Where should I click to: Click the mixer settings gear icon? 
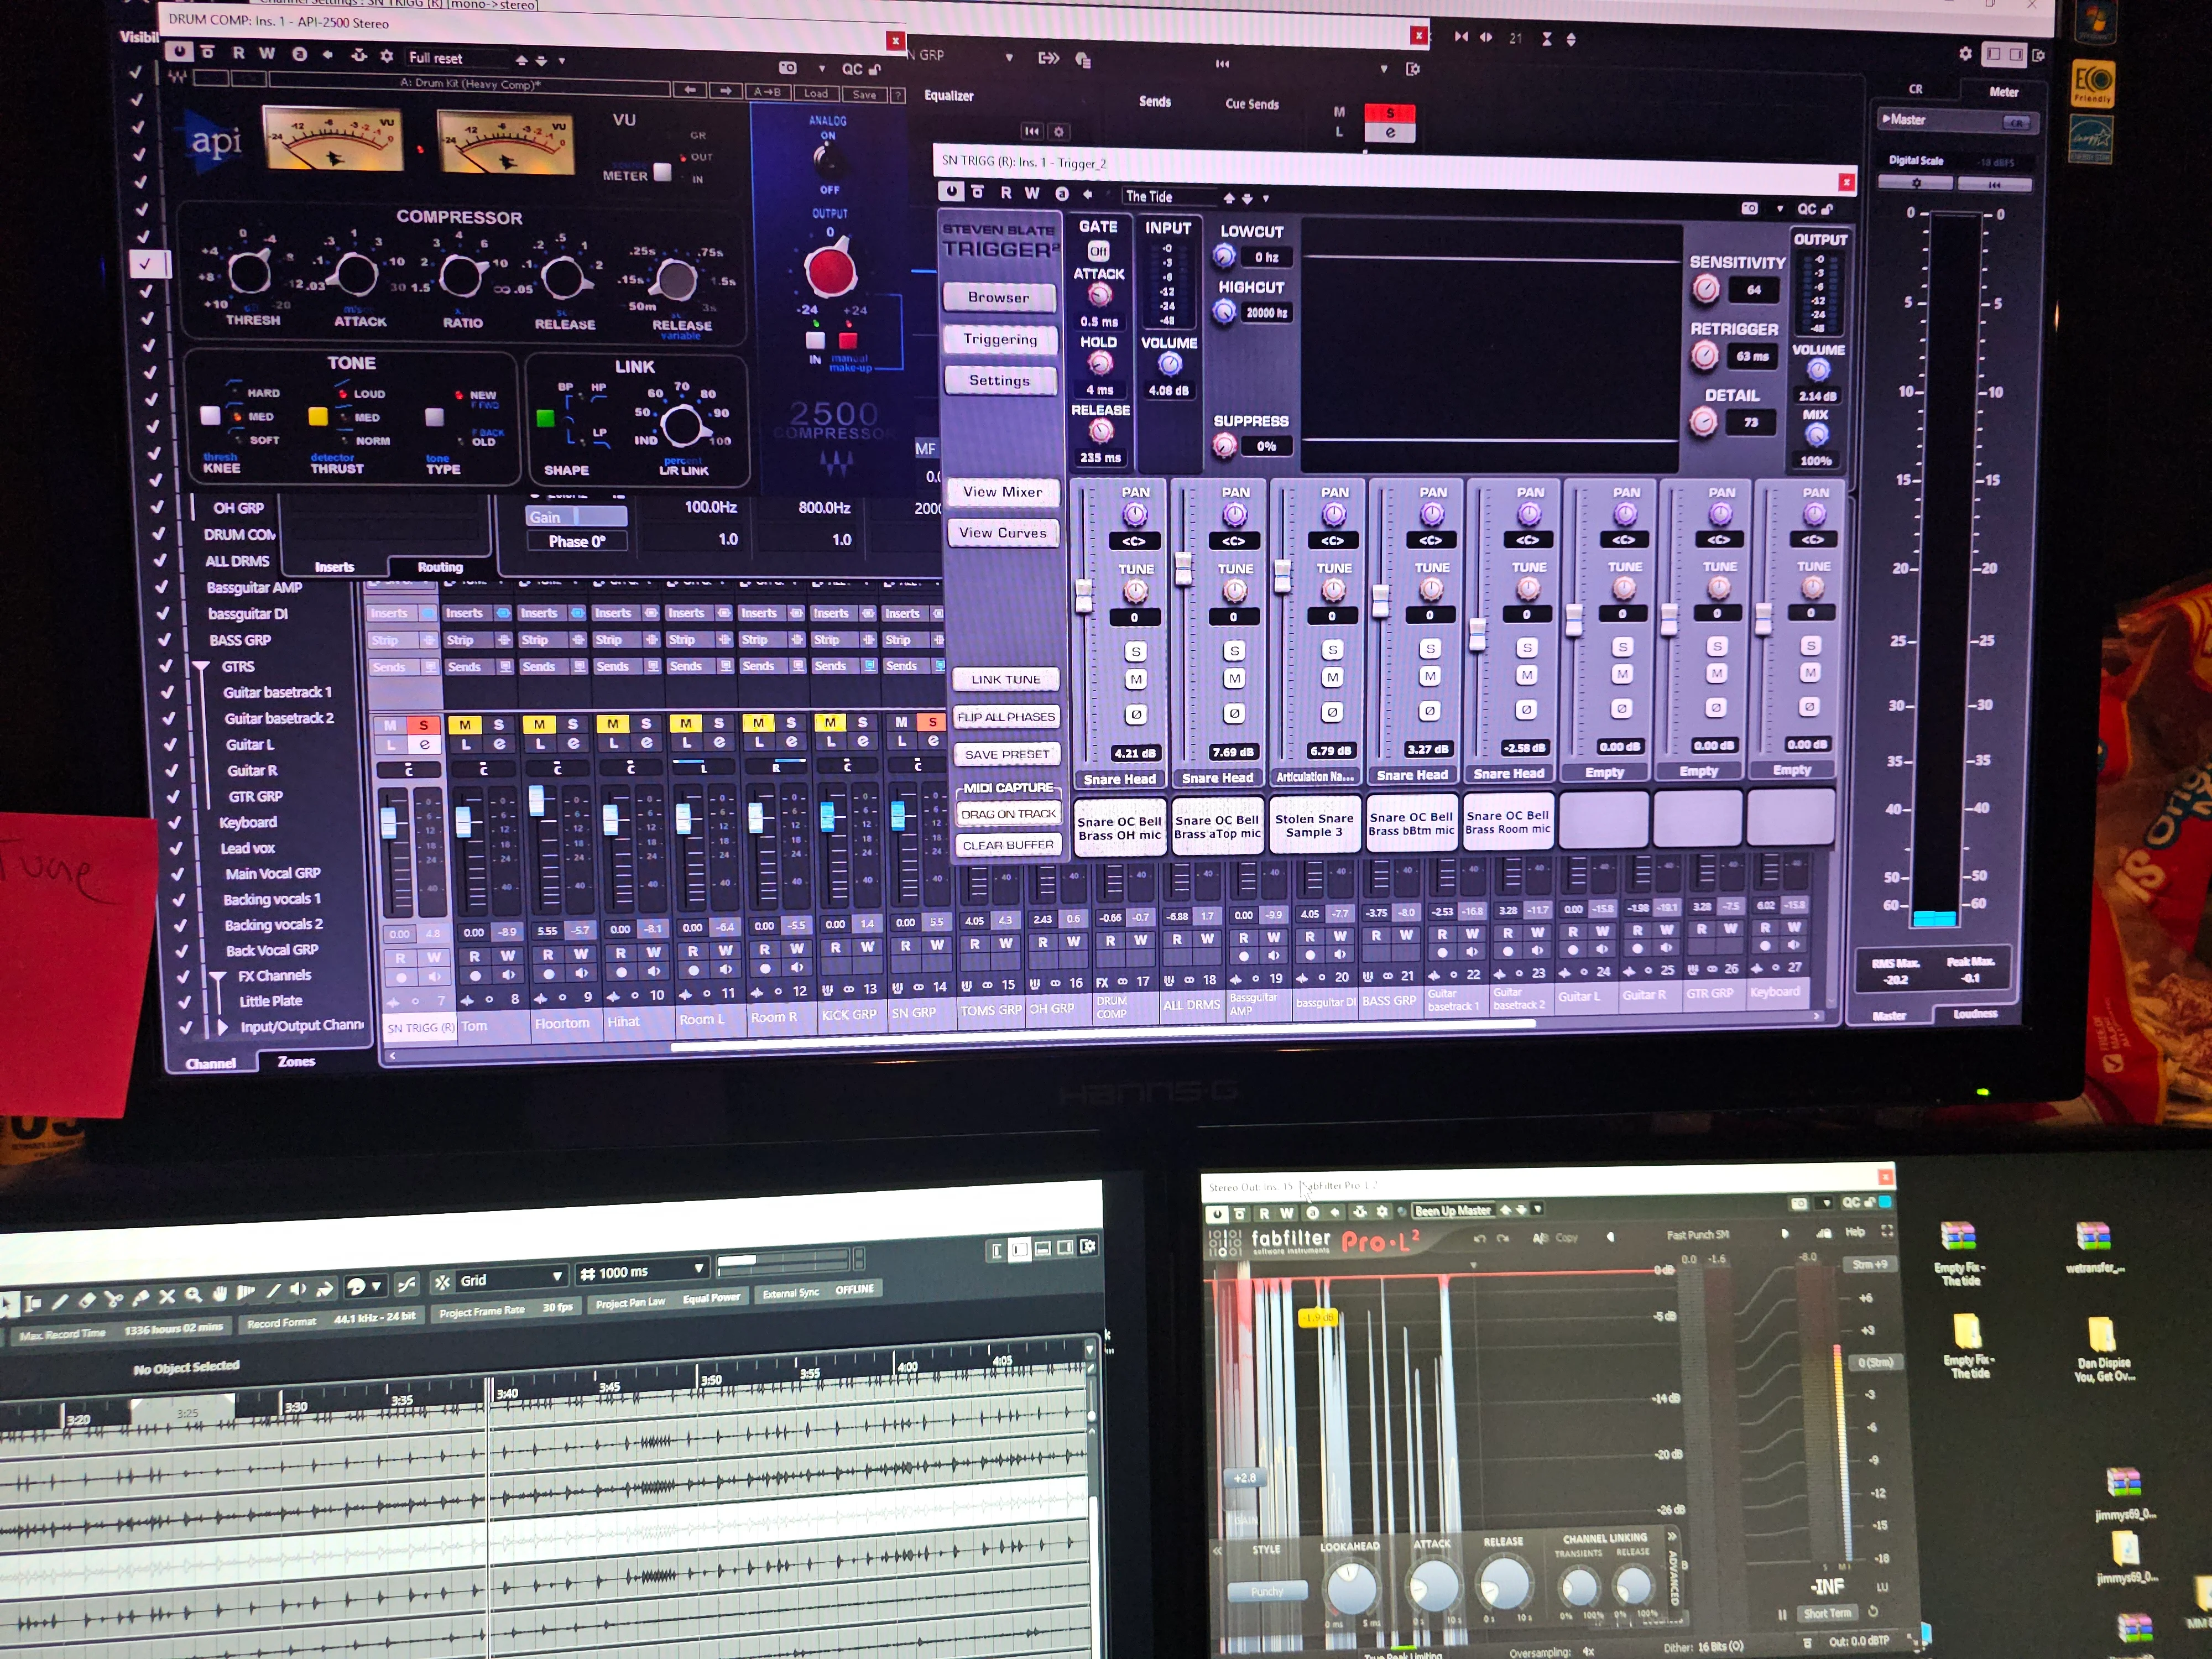[1965, 54]
